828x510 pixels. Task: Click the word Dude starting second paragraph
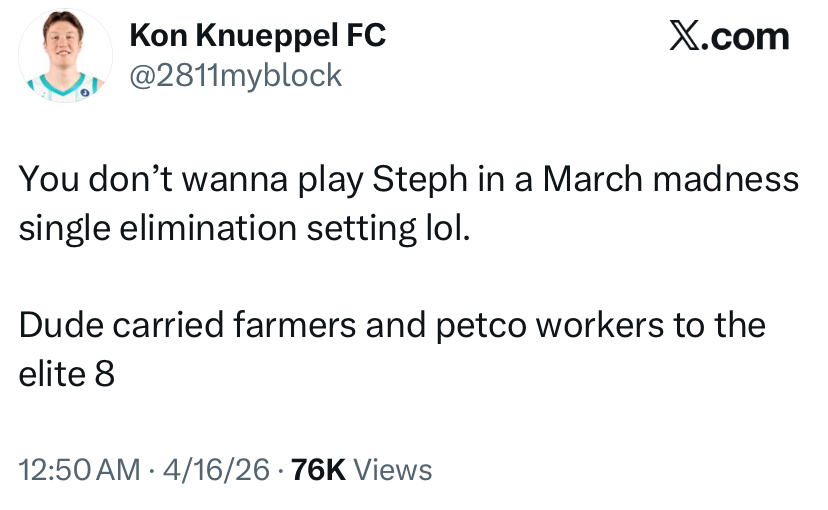(61, 325)
